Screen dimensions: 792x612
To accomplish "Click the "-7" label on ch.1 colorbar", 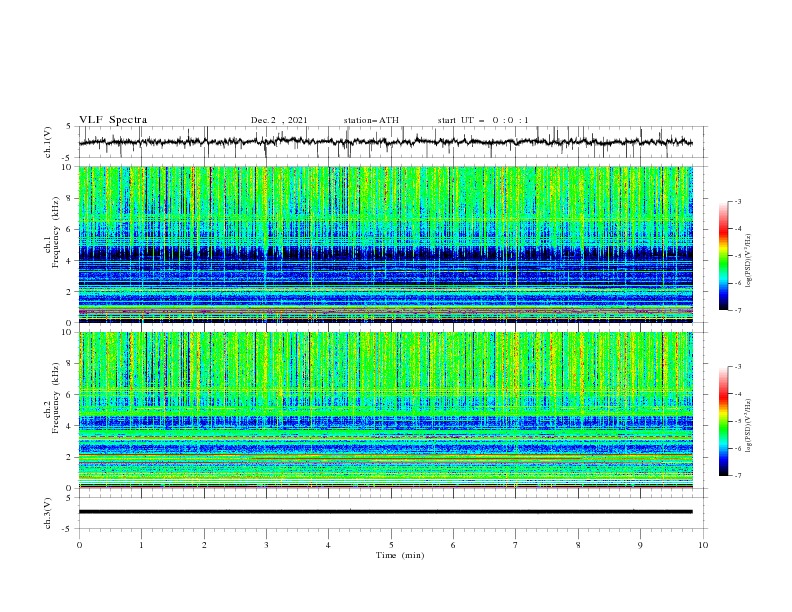I will pos(738,310).
